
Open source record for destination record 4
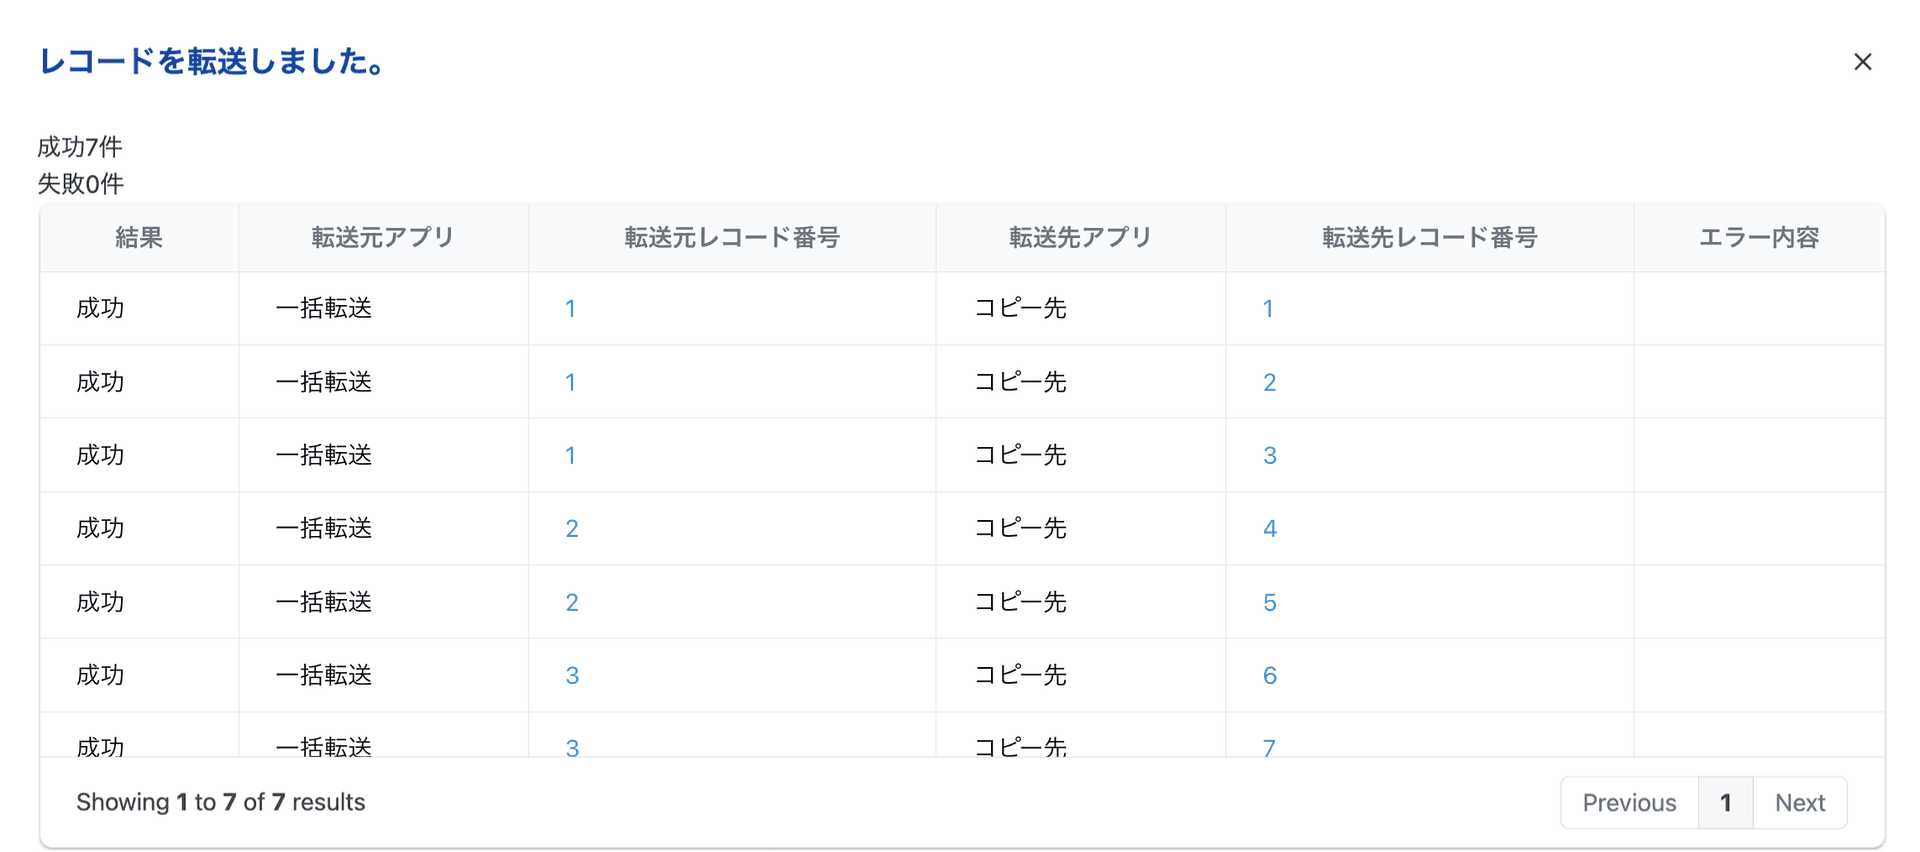(x=572, y=528)
